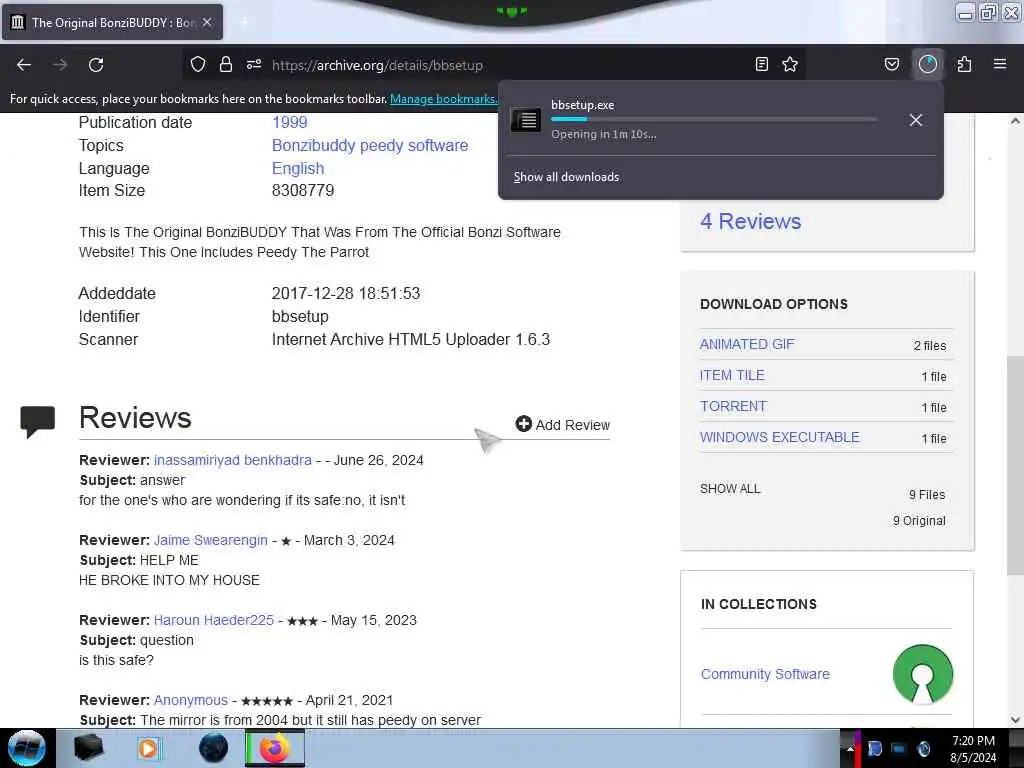The width and height of the screenshot is (1024, 768).
Task: Open the 4 Reviews link
Action: tap(750, 221)
